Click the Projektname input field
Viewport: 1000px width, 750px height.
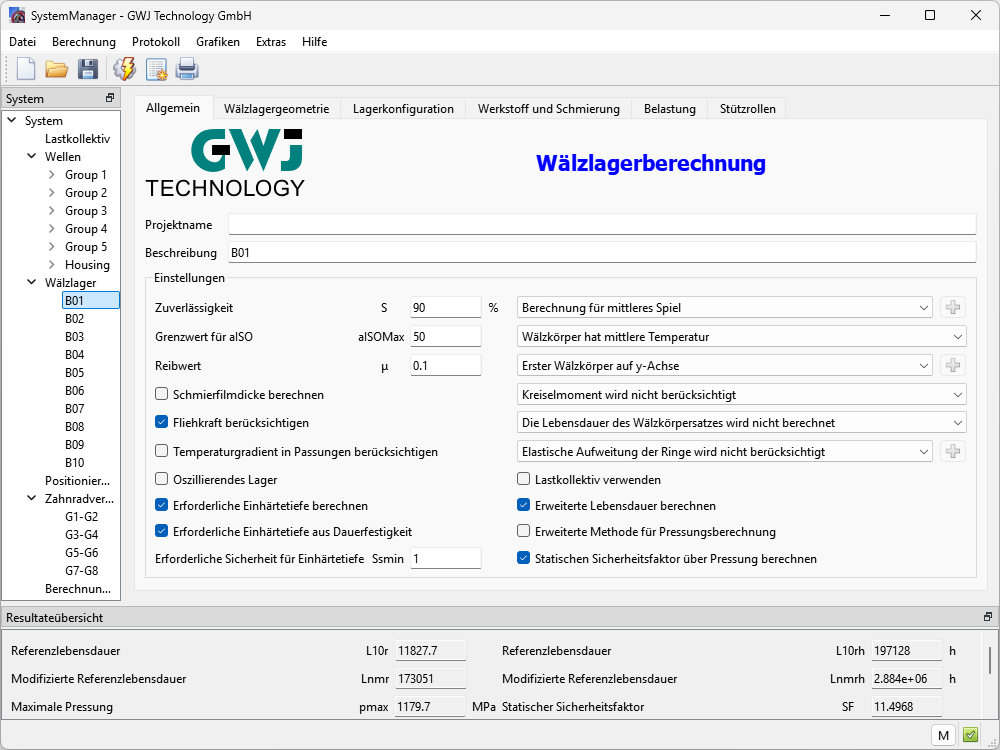601,224
